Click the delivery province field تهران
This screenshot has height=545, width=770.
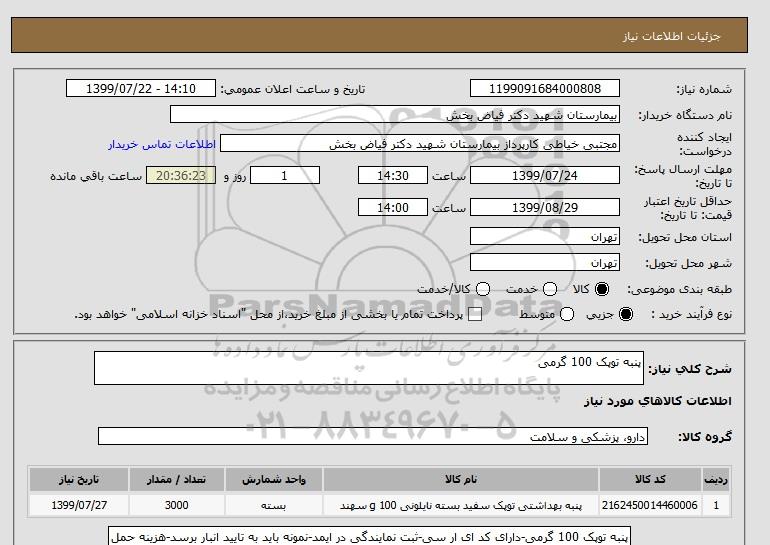[545, 236]
